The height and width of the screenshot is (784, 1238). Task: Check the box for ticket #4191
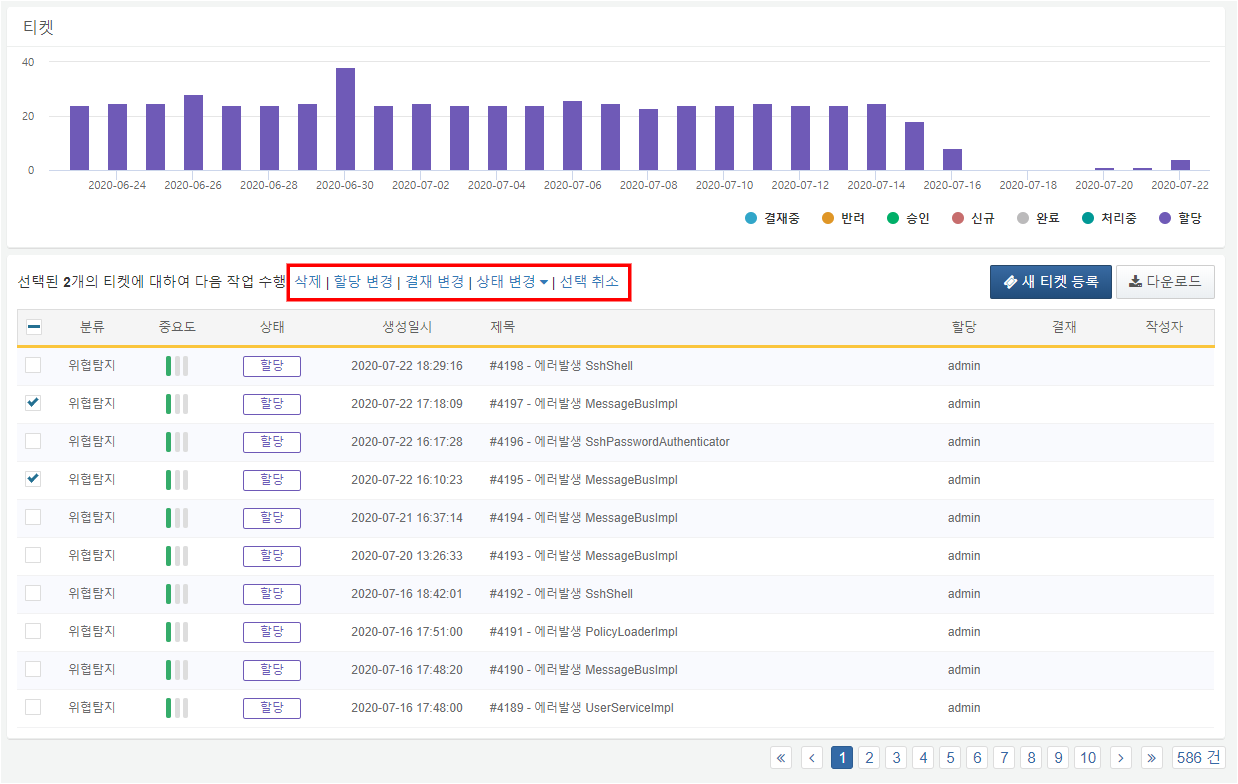33,631
